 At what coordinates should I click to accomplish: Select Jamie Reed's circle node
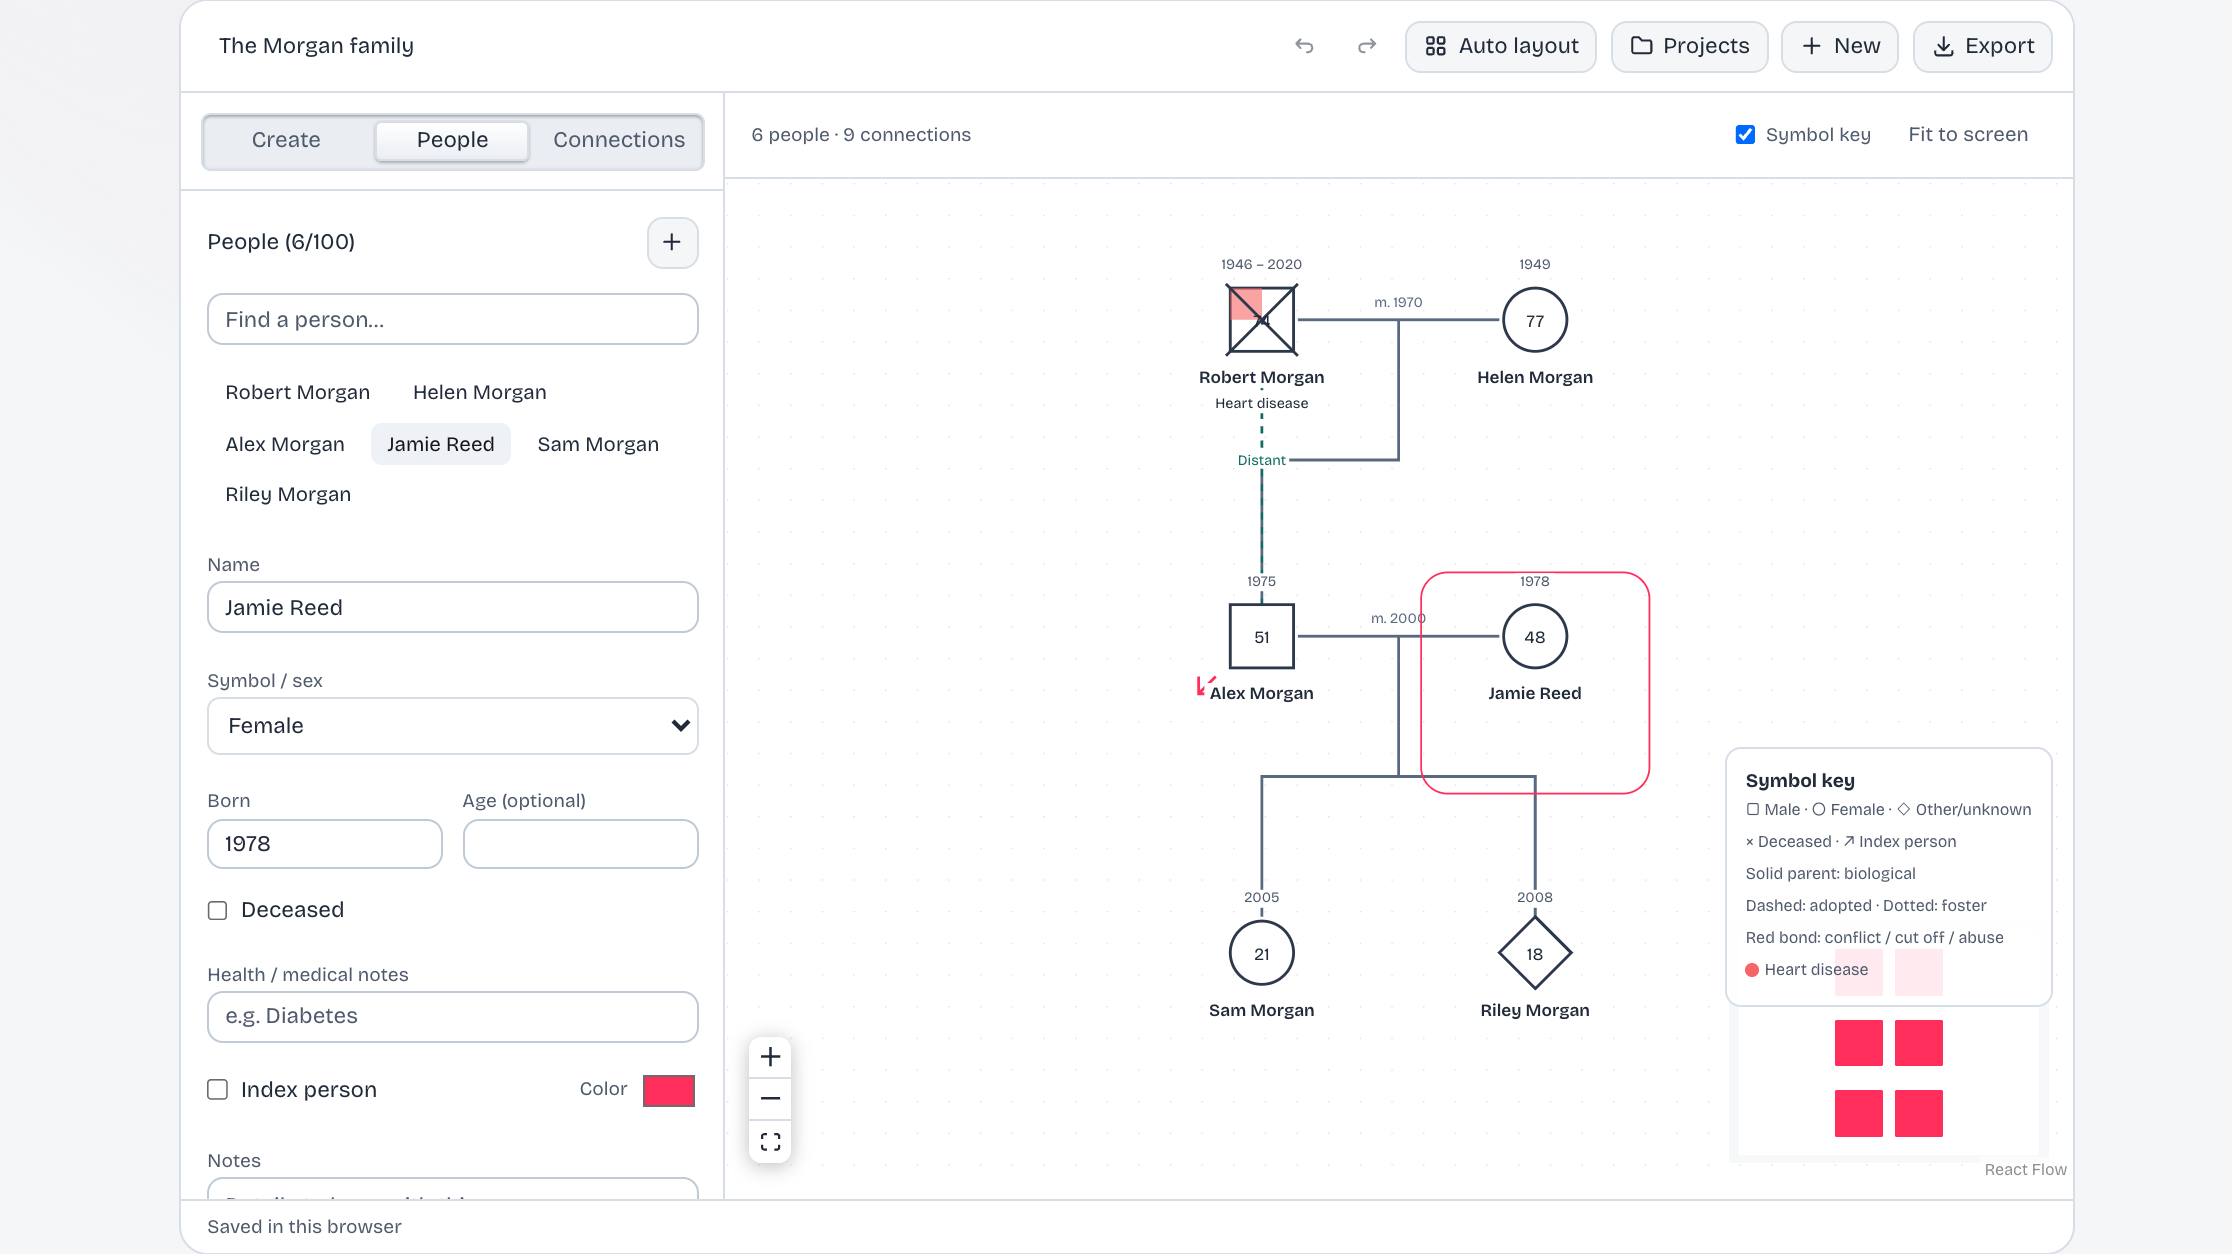point(1535,636)
